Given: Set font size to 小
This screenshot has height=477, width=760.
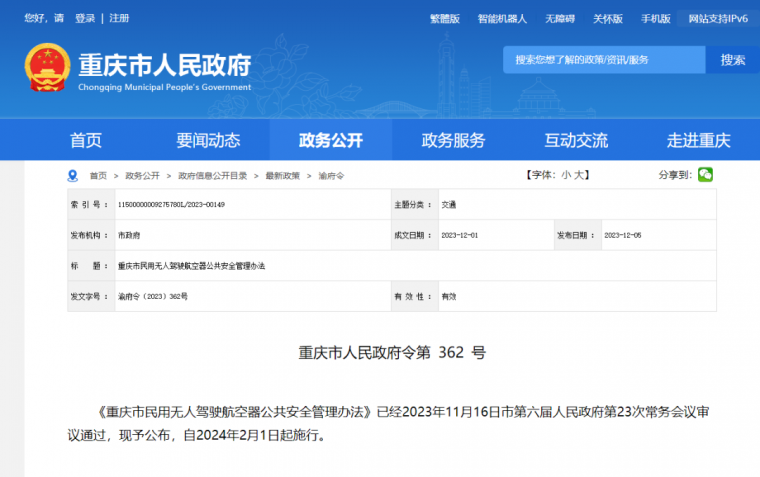Looking at the screenshot, I should point(566,175).
